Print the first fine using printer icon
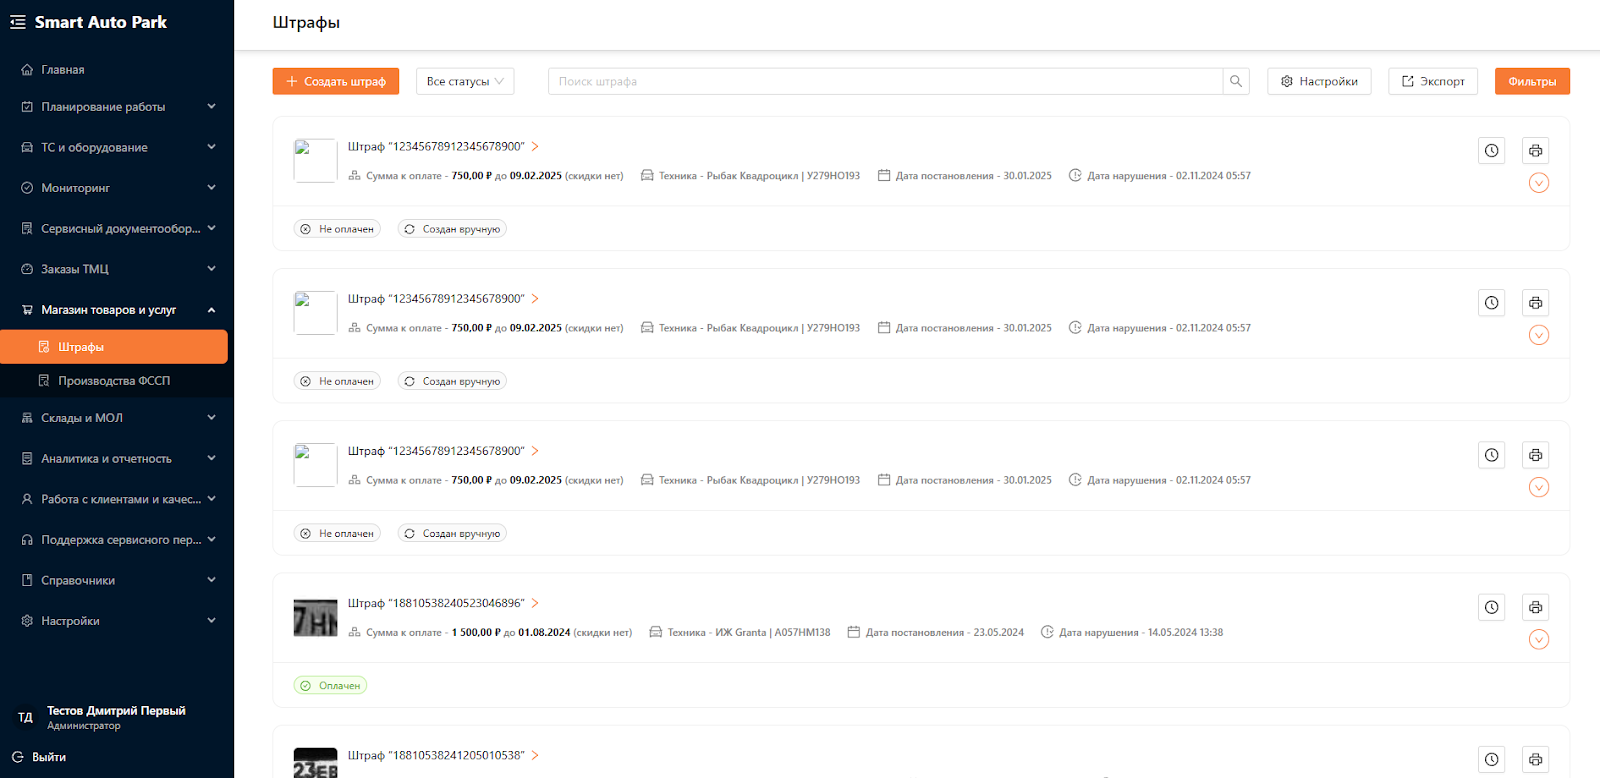 pyautogui.click(x=1535, y=151)
